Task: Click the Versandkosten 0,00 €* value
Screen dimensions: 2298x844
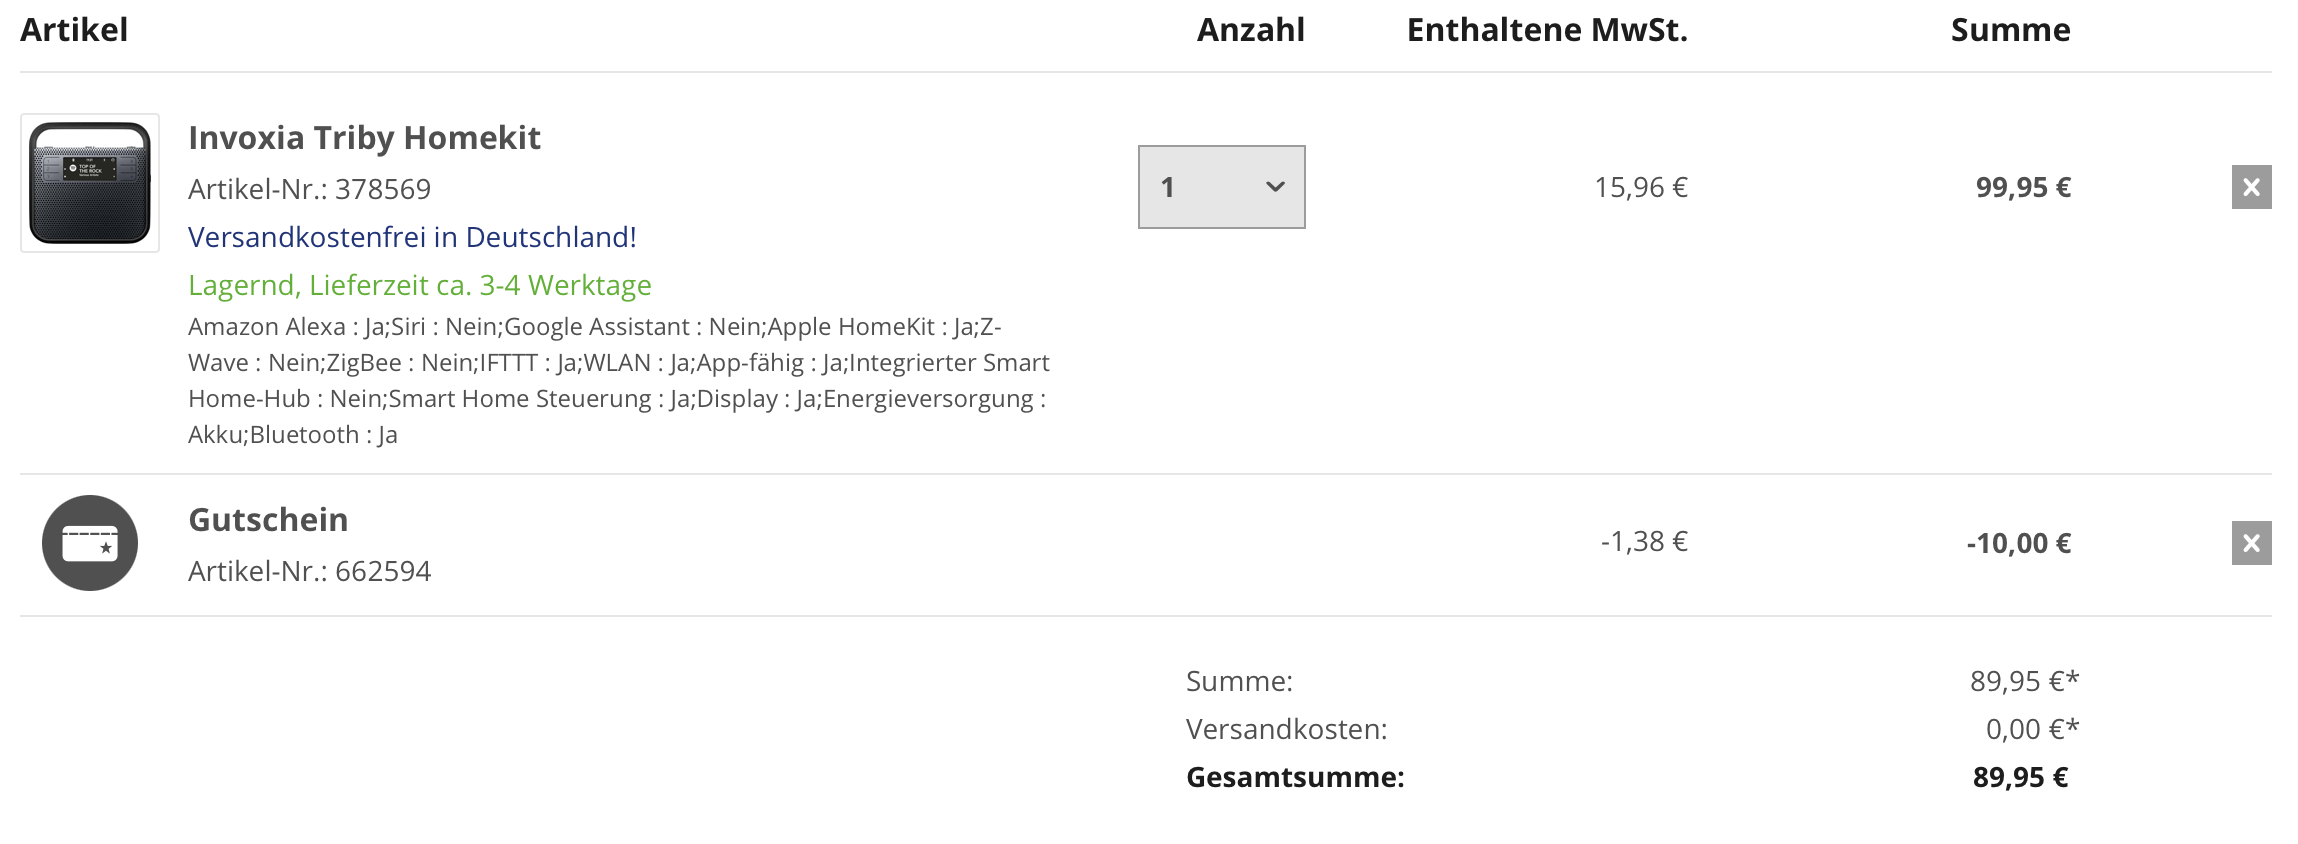Action: click(x=2031, y=730)
